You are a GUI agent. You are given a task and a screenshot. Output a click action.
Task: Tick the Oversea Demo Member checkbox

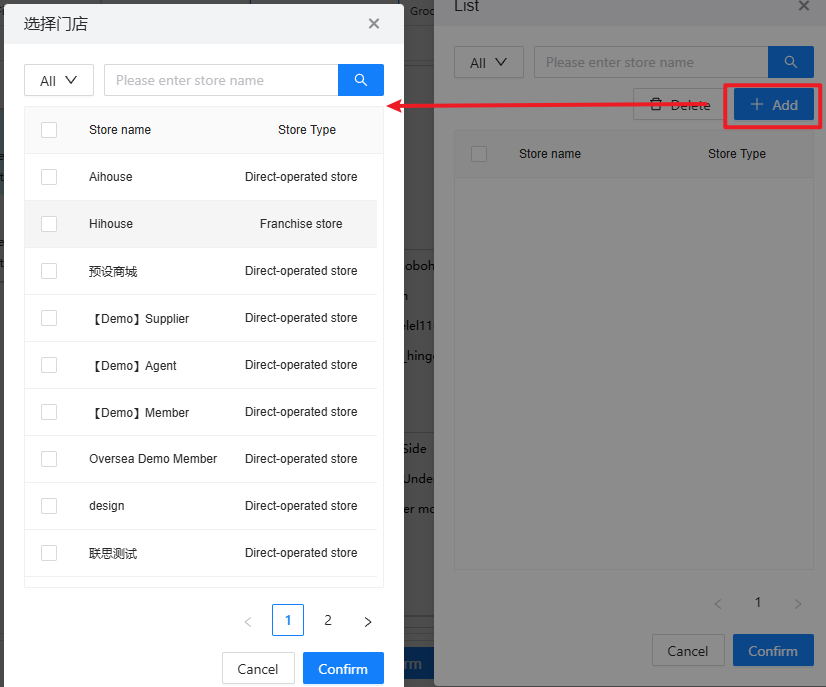click(x=49, y=459)
